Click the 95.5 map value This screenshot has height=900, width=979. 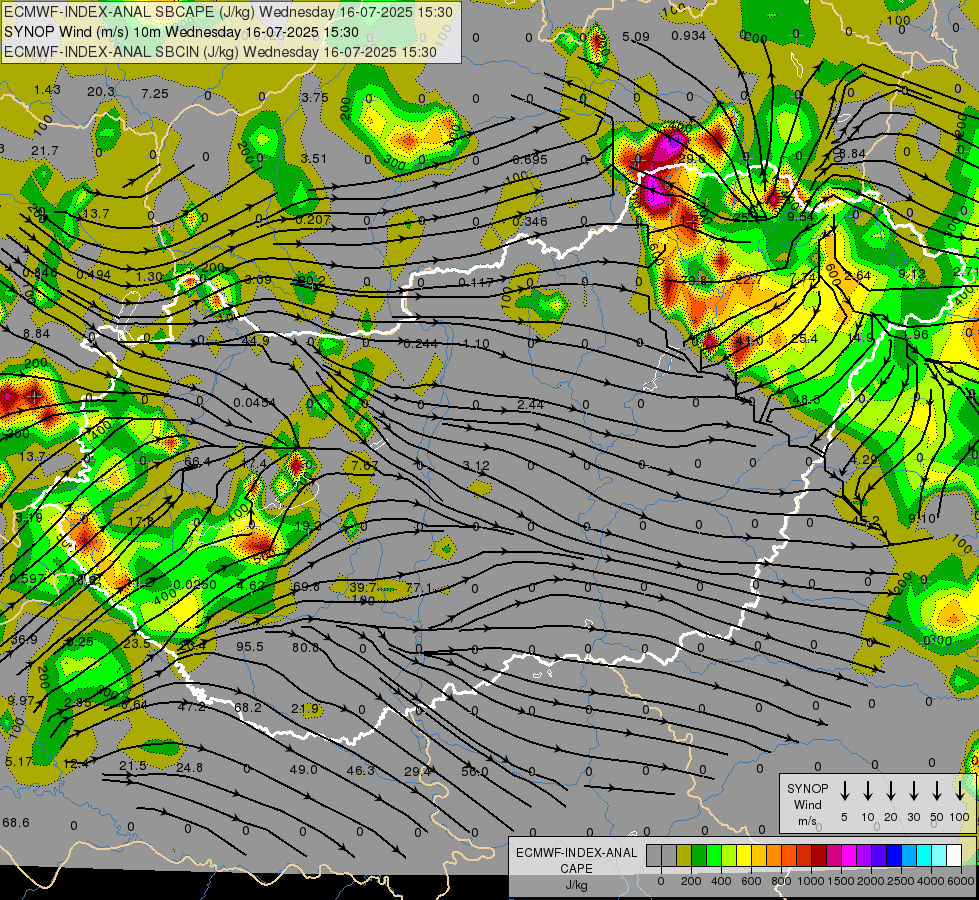click(x=250, y=647)
